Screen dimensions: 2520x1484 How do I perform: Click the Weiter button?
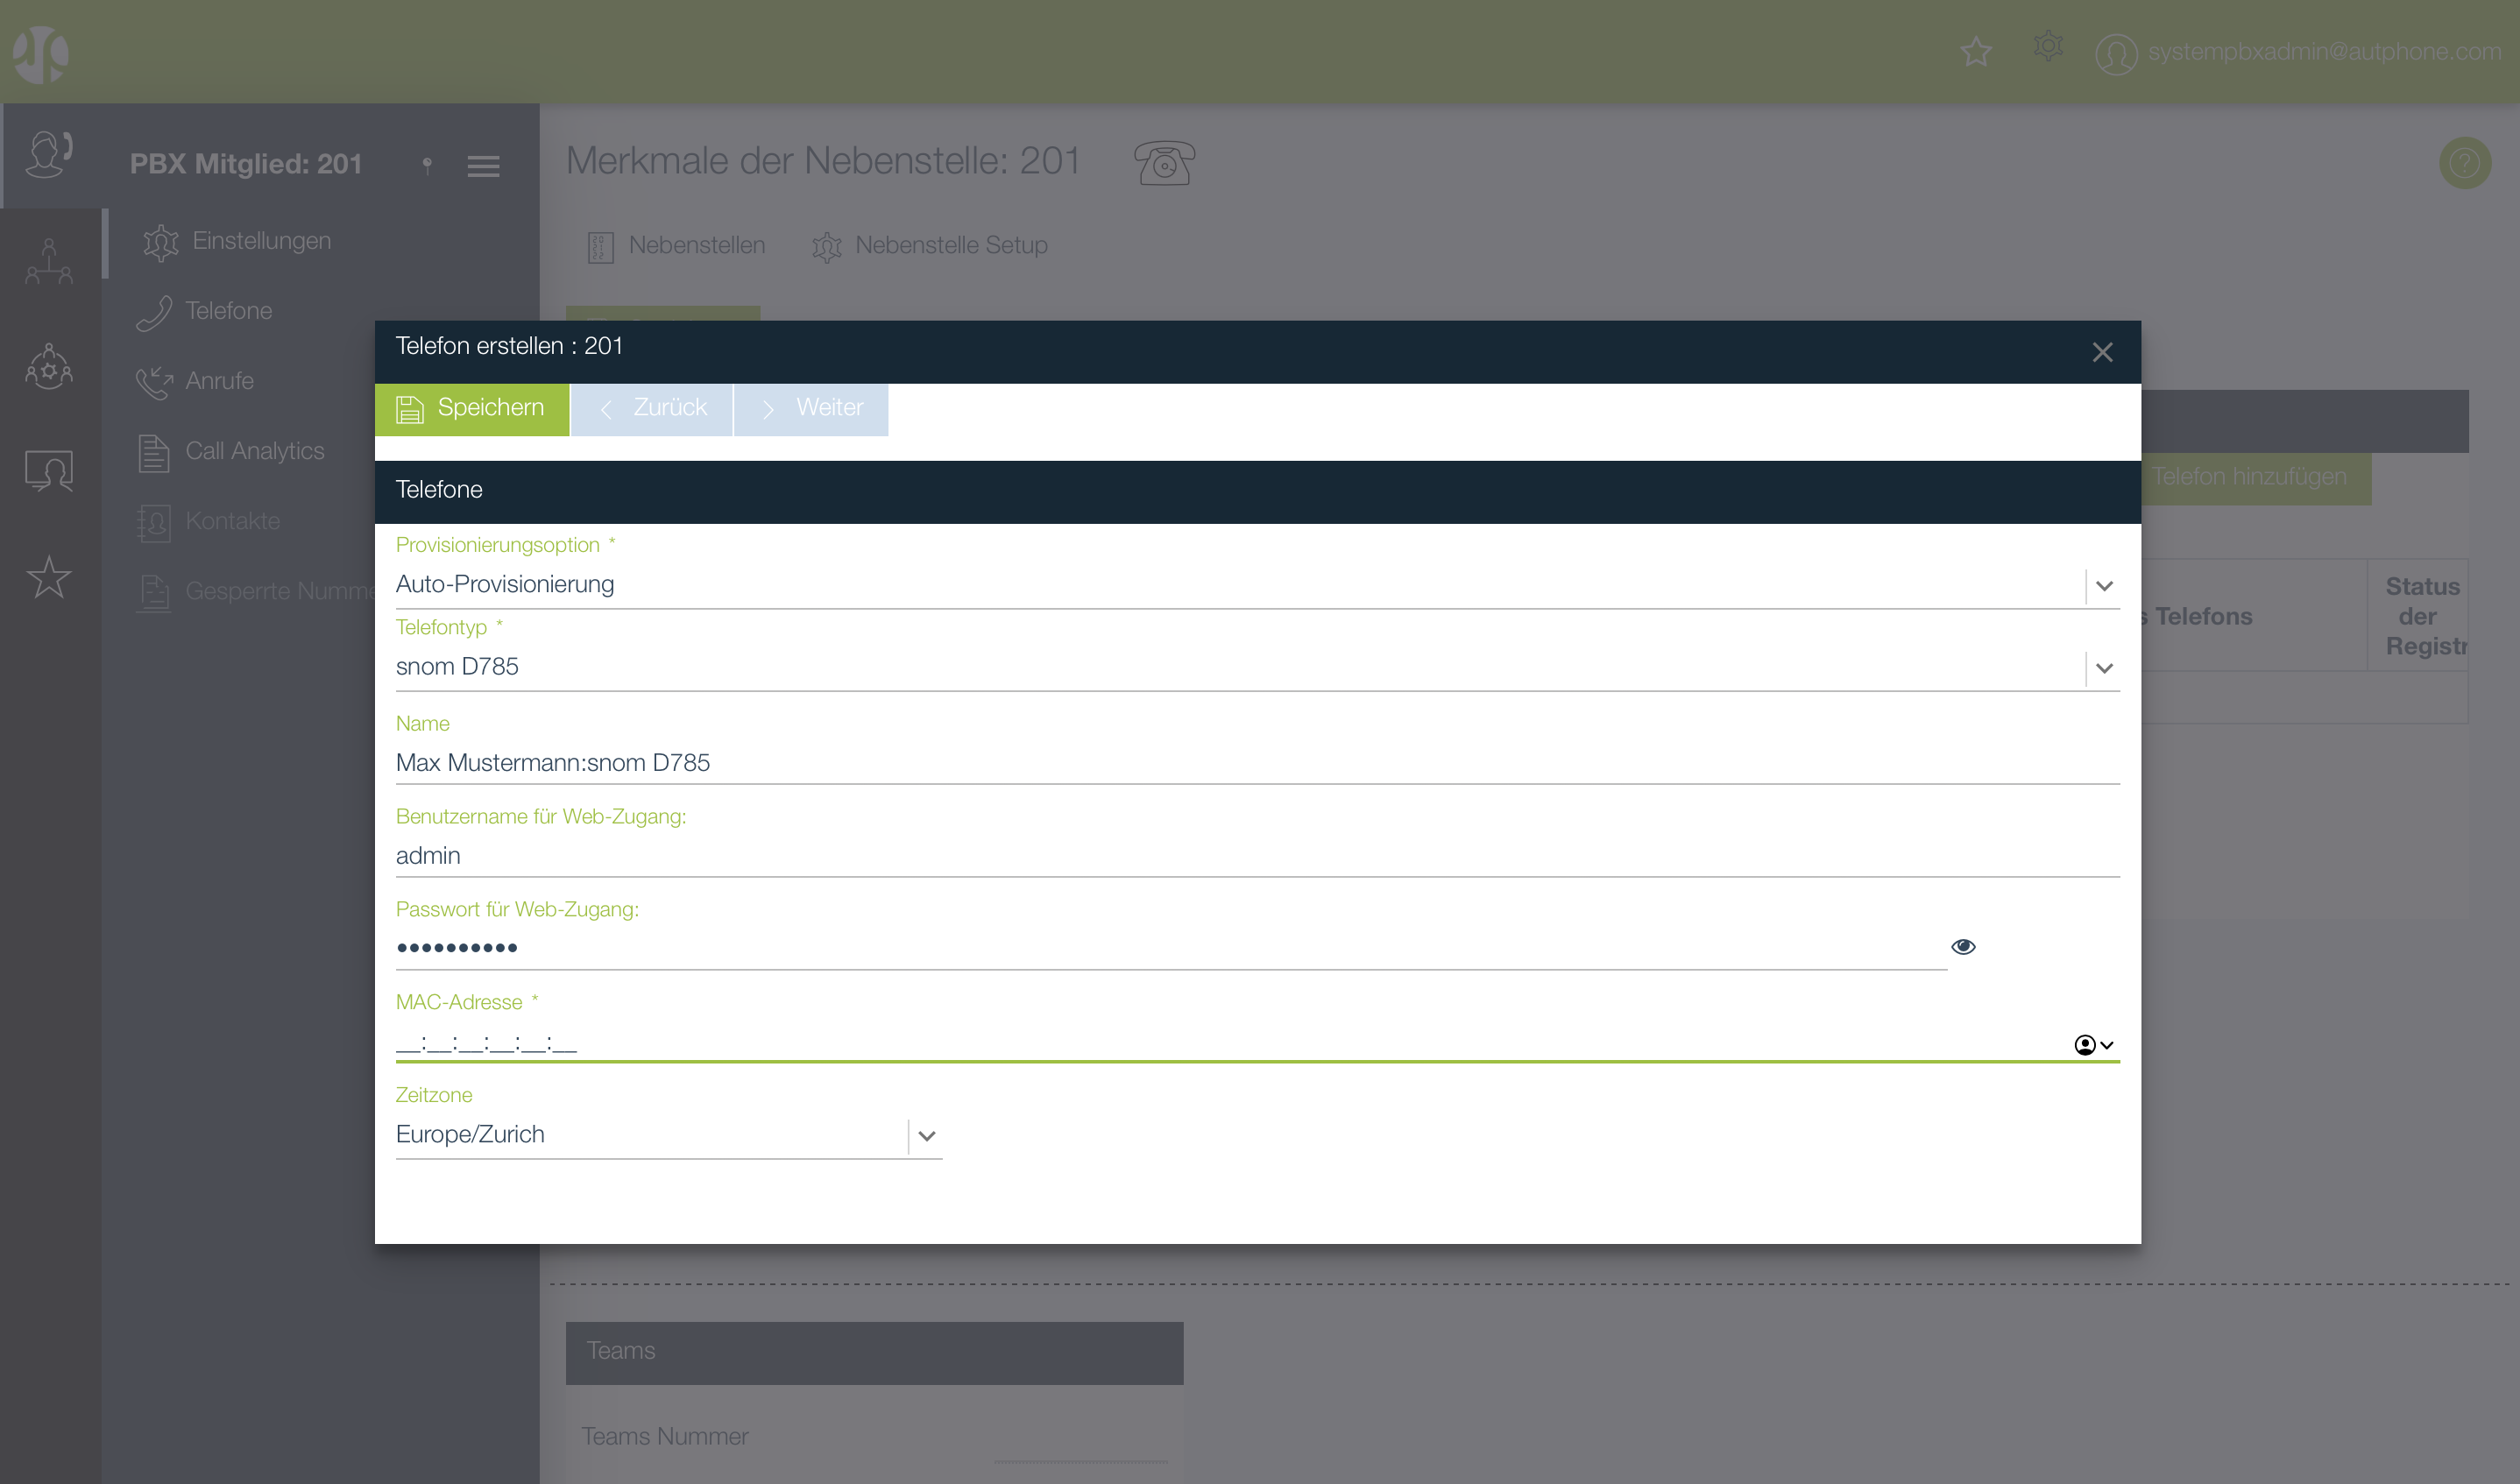coord(811,409)
